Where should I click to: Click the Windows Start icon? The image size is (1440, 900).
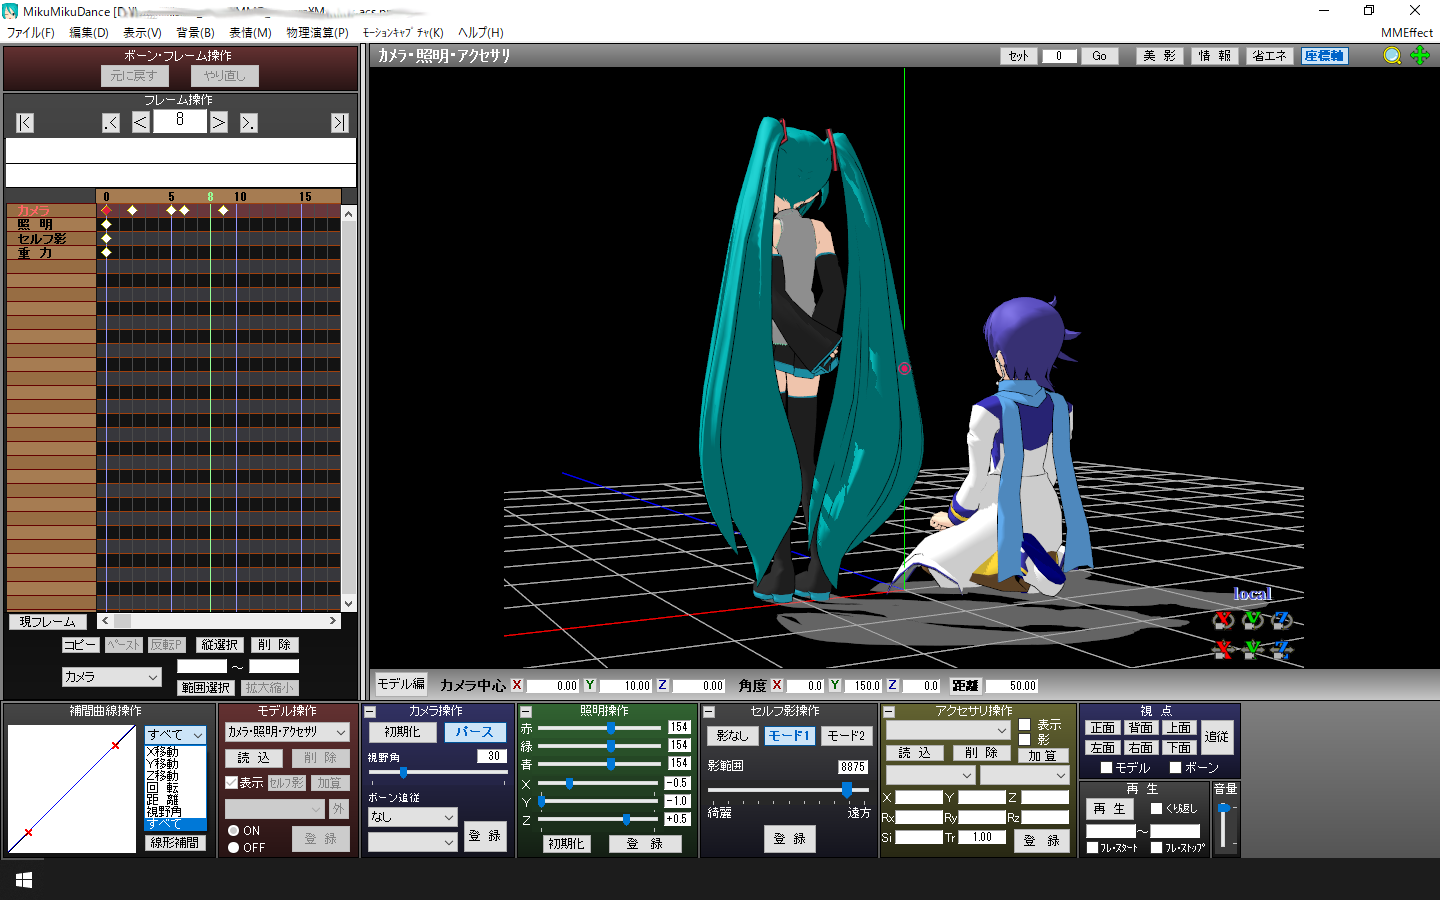click(24, 880)
